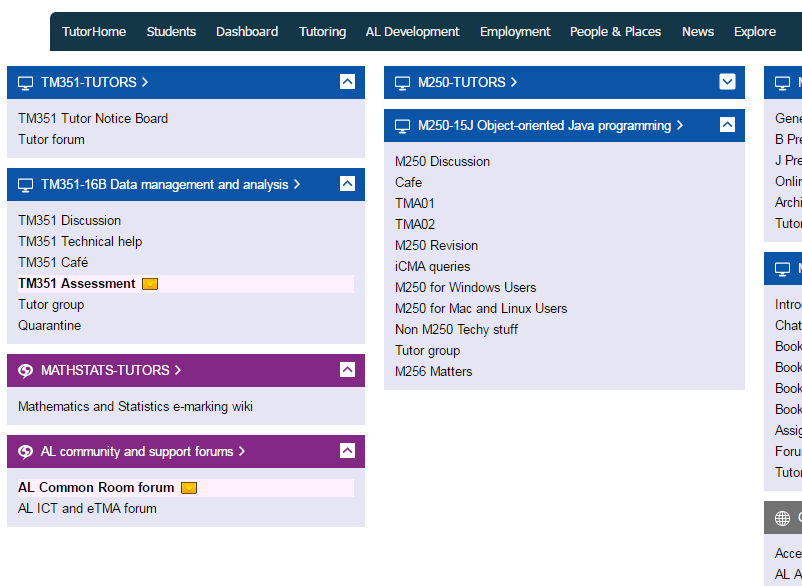Click the monitor icon on M250-15J Java programming header

pos(404,125)
